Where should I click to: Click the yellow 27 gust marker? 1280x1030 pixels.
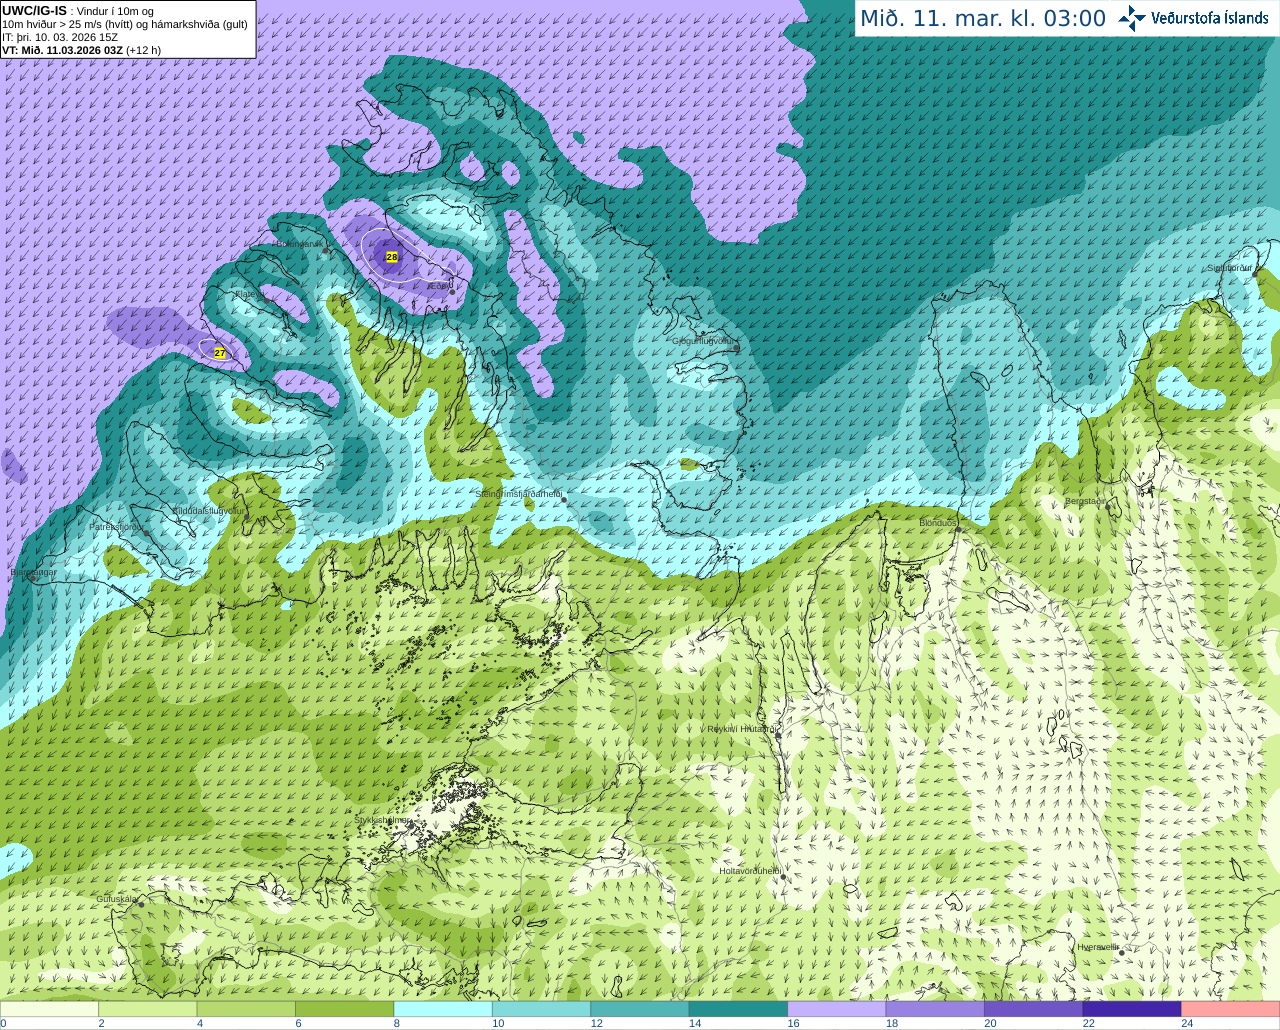click(220, 353)
